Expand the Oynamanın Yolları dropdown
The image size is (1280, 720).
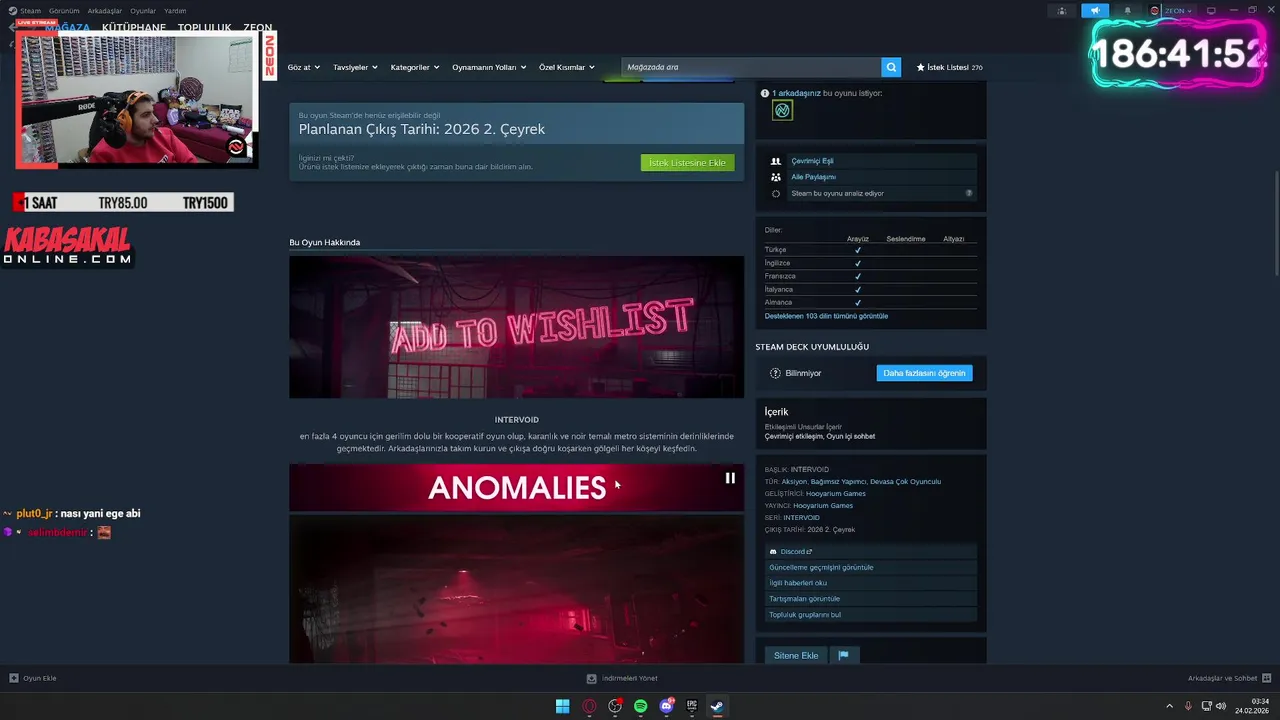point(489,67)
